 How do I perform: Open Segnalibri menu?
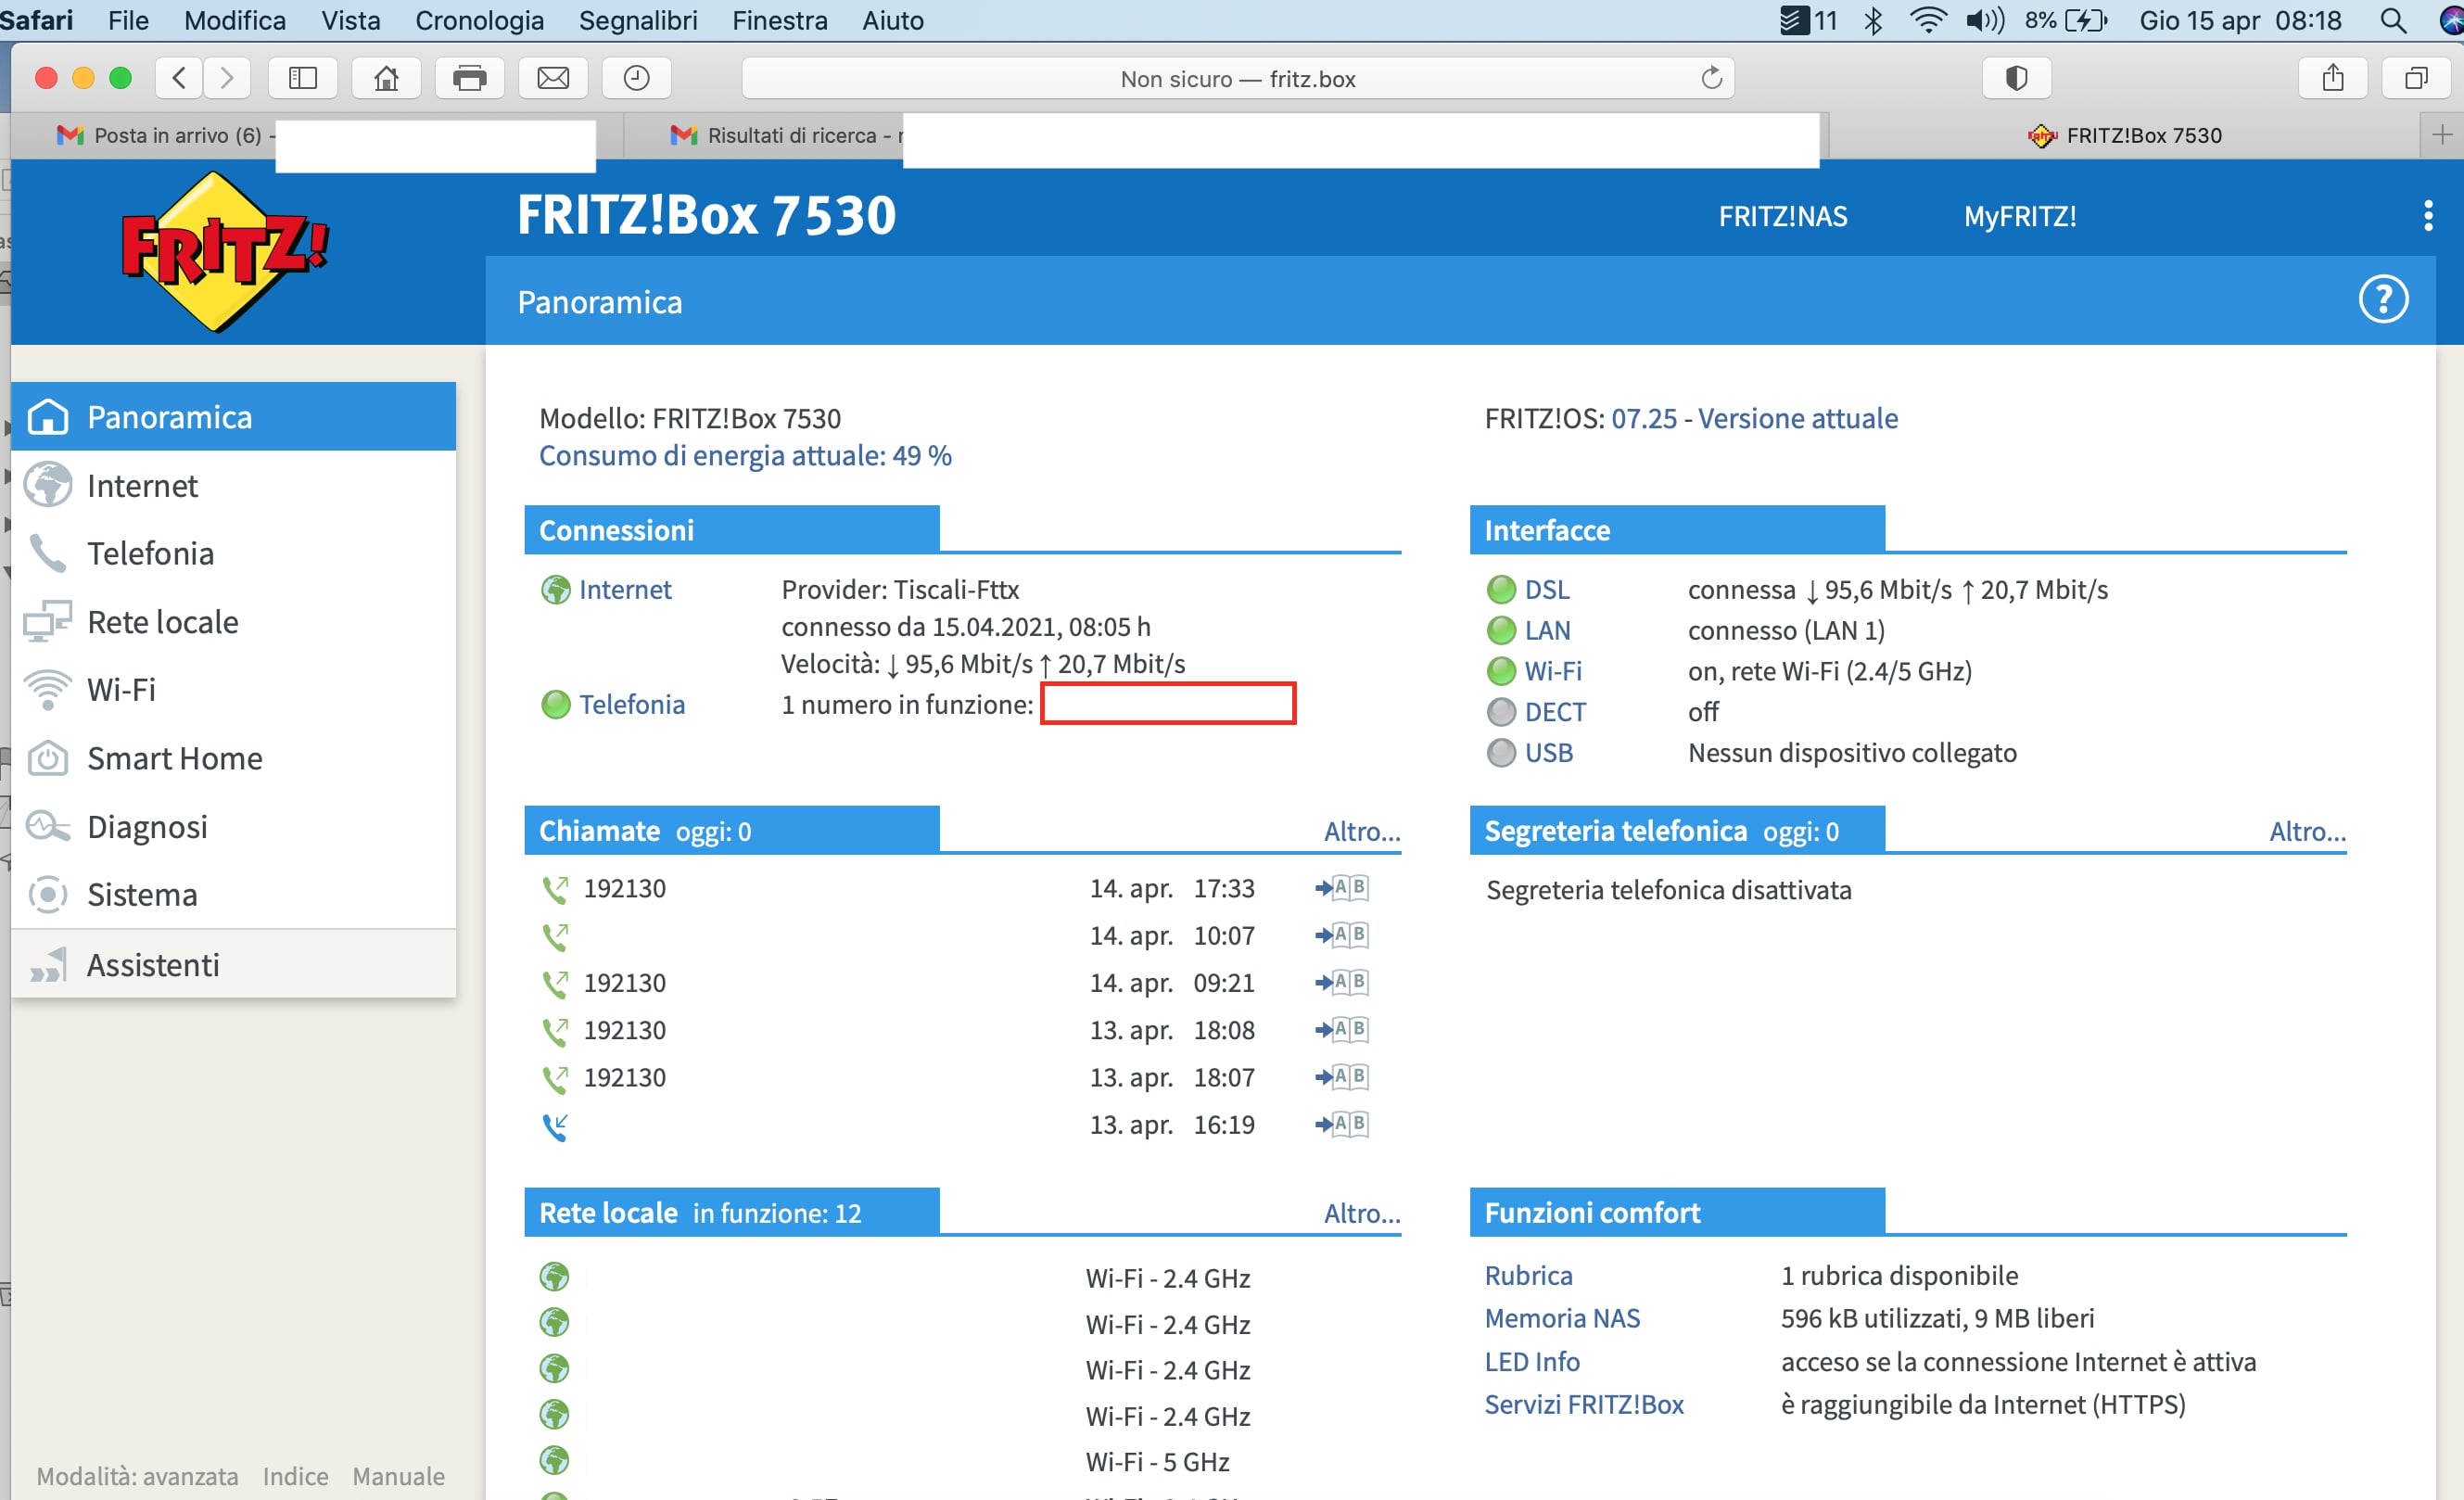[638, 21]
